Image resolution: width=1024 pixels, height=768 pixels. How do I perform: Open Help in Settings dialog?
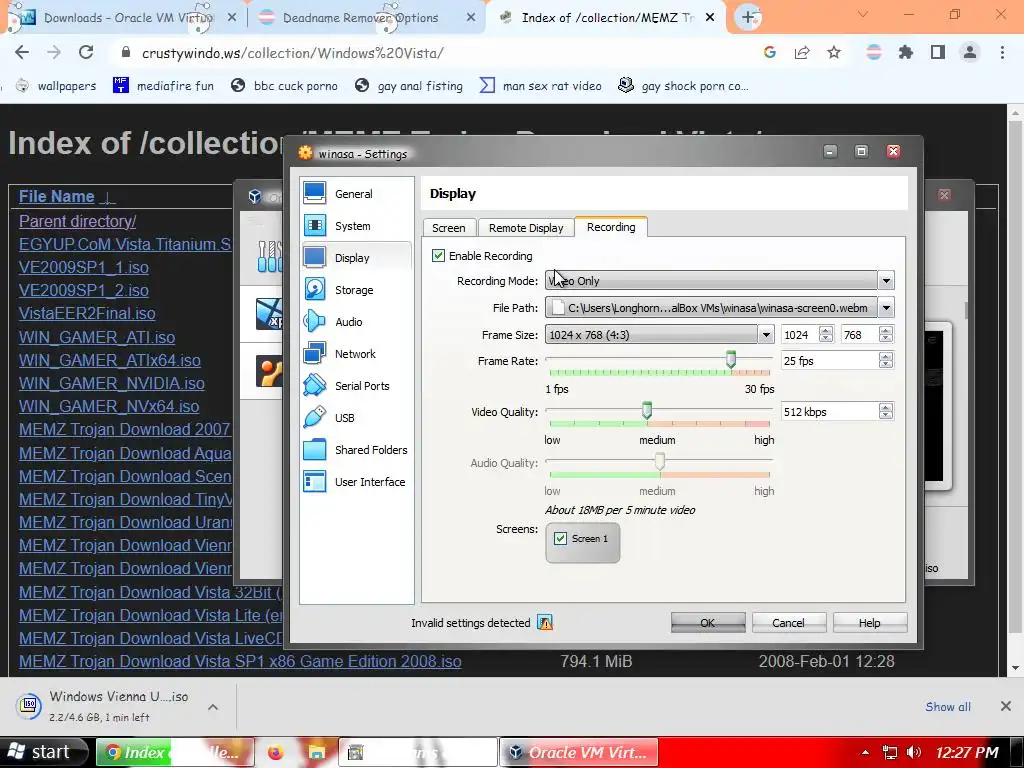point(869,622)
